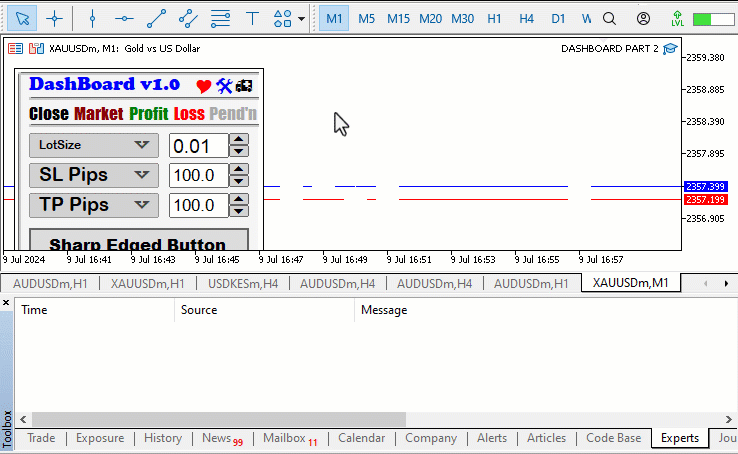Click the TP Pips 100.0 field

tap(199, 206)
